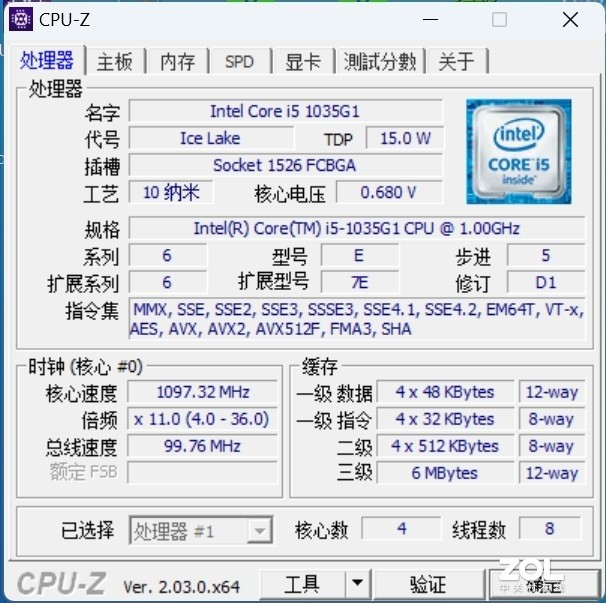The image size is (606, 603).
Task: Click the 验证 button
Action: coord(428,583)
